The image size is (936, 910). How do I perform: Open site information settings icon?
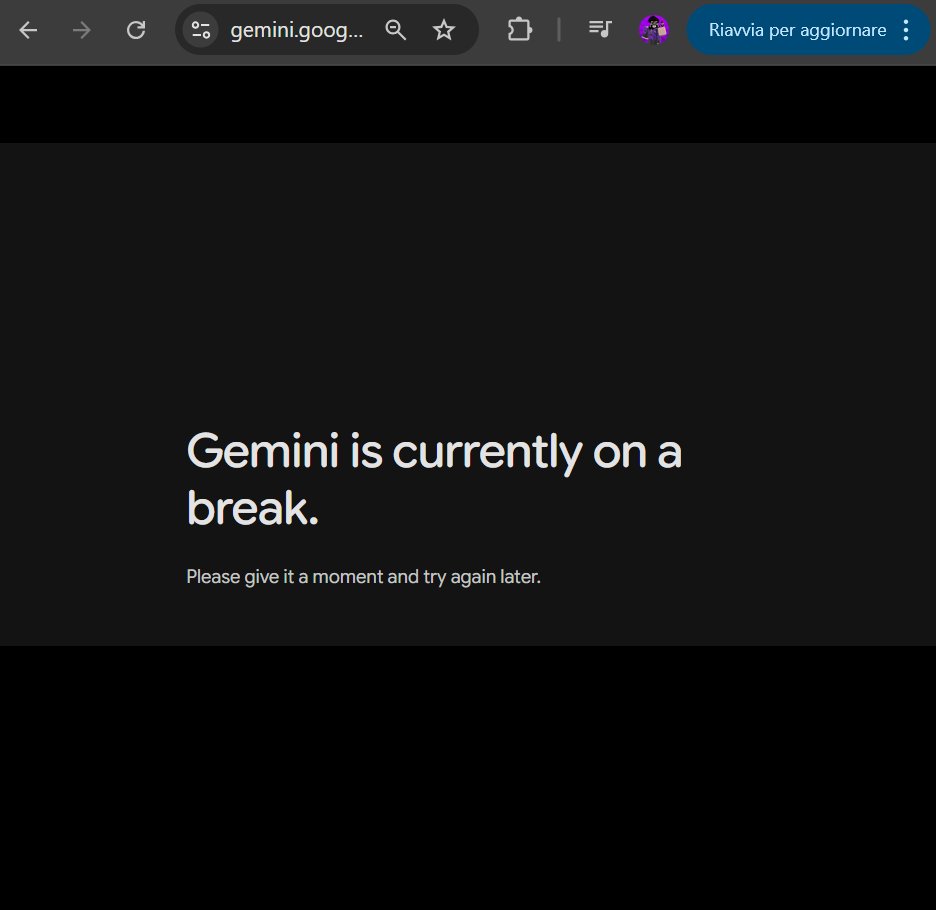tap(201, 30)
